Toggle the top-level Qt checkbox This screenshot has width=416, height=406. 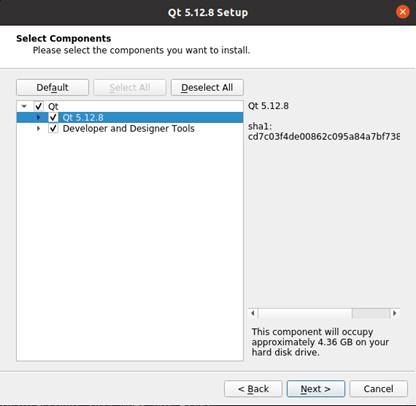(x=39, y=106)
